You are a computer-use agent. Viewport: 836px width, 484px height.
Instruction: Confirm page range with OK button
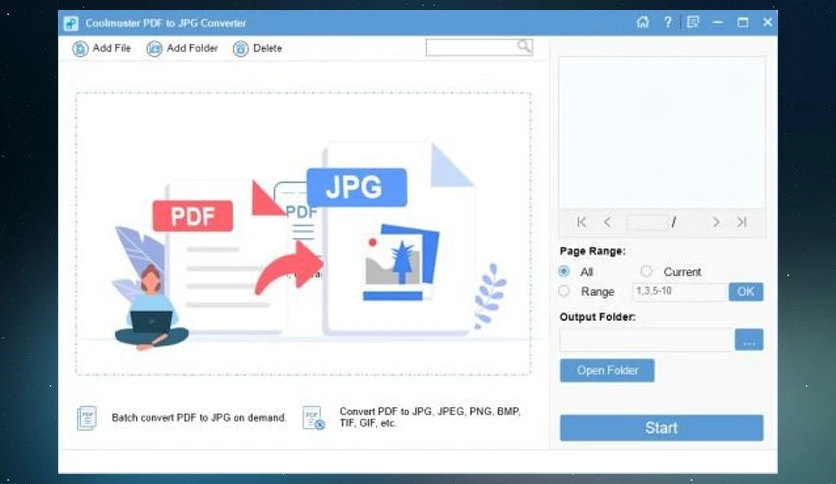746,292
